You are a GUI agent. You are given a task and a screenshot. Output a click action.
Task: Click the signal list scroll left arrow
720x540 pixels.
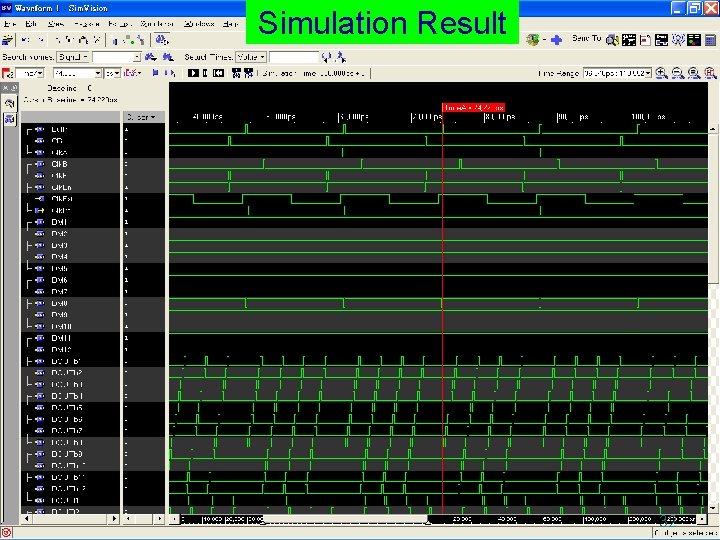(x=27, y=518)
